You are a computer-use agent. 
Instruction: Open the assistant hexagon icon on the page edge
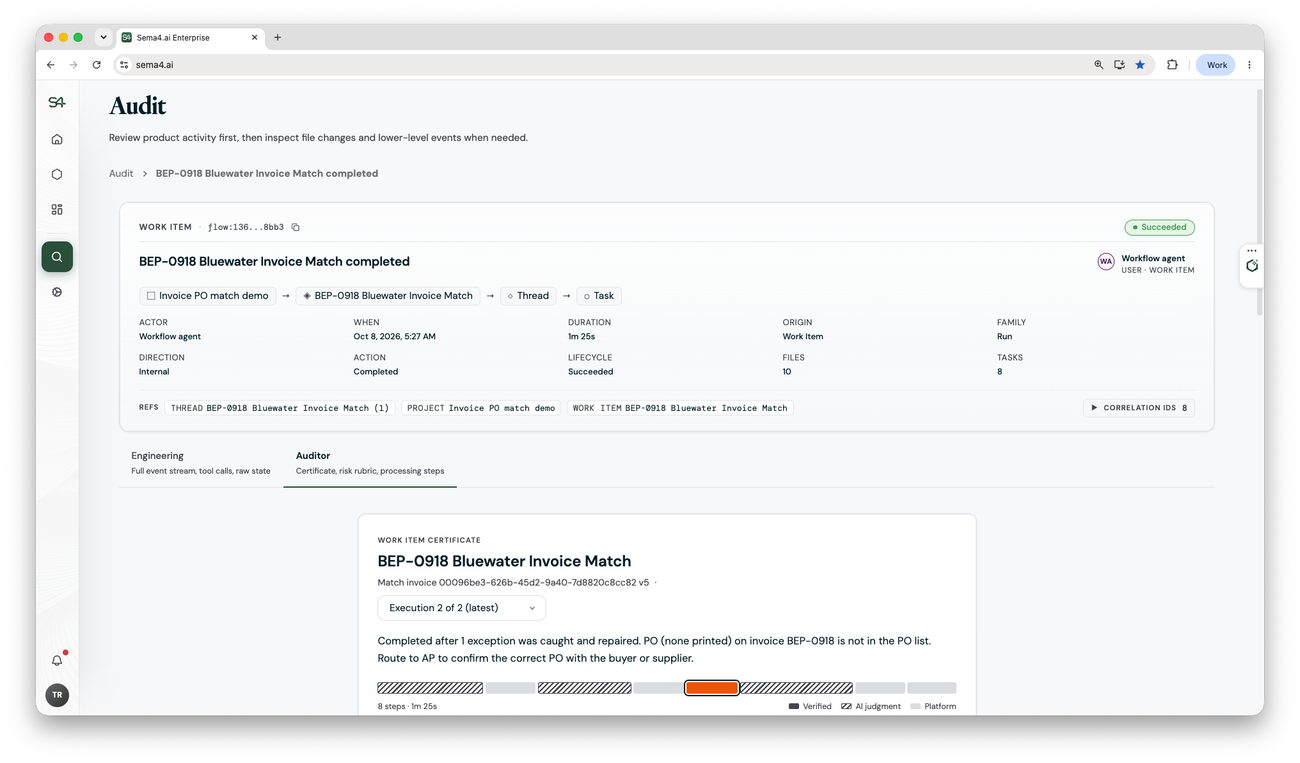coord(1252,266)
